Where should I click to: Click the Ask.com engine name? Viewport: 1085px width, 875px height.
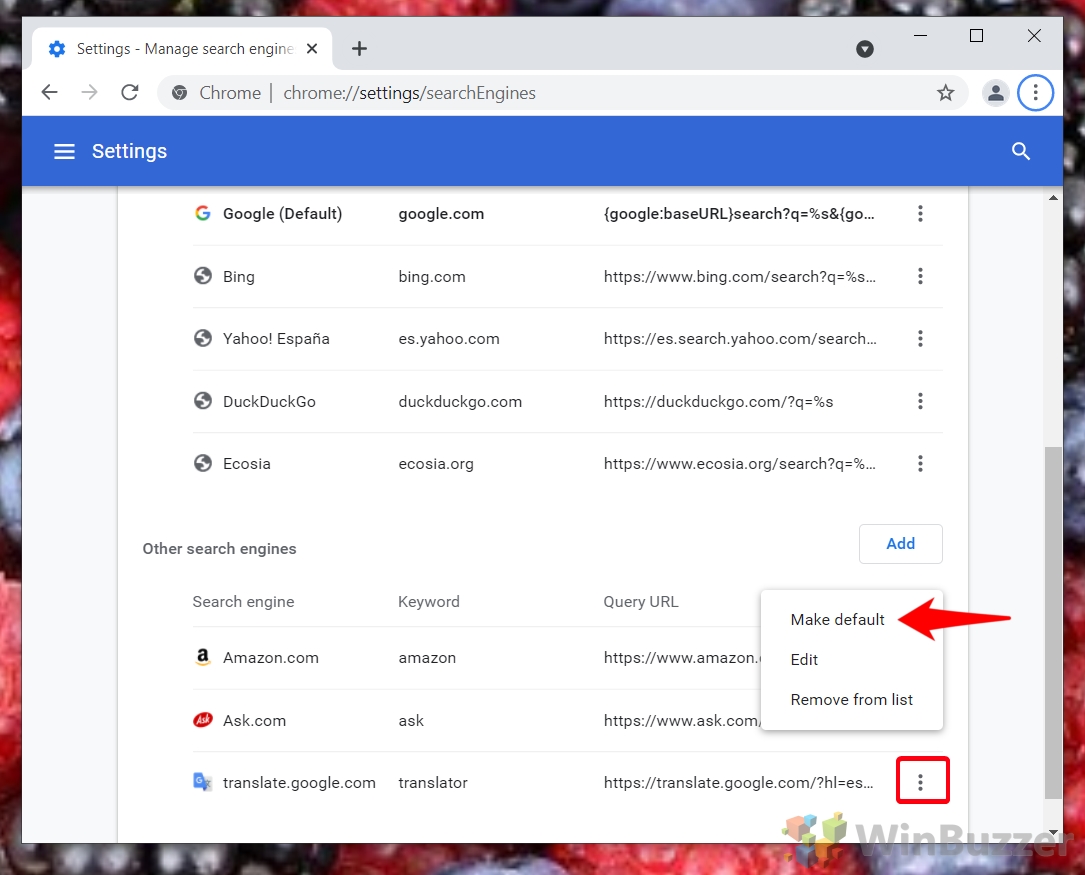coord(254,721)
